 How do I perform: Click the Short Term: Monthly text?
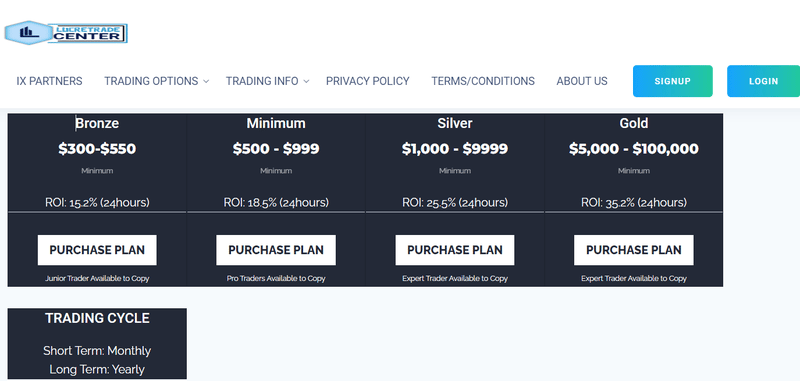point(97,351)
